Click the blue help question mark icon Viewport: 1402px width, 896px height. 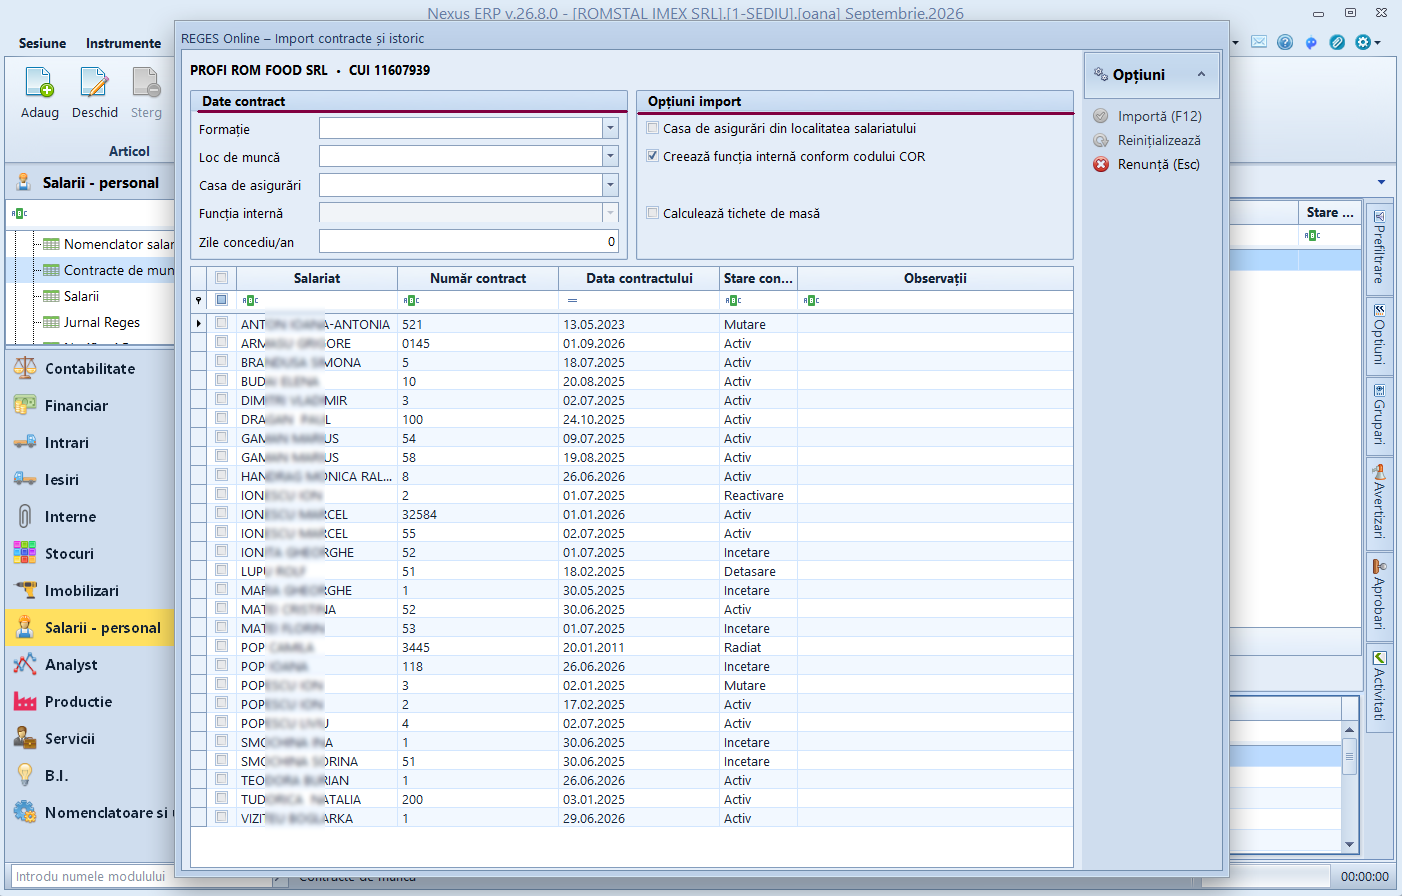click(1285, 42)
